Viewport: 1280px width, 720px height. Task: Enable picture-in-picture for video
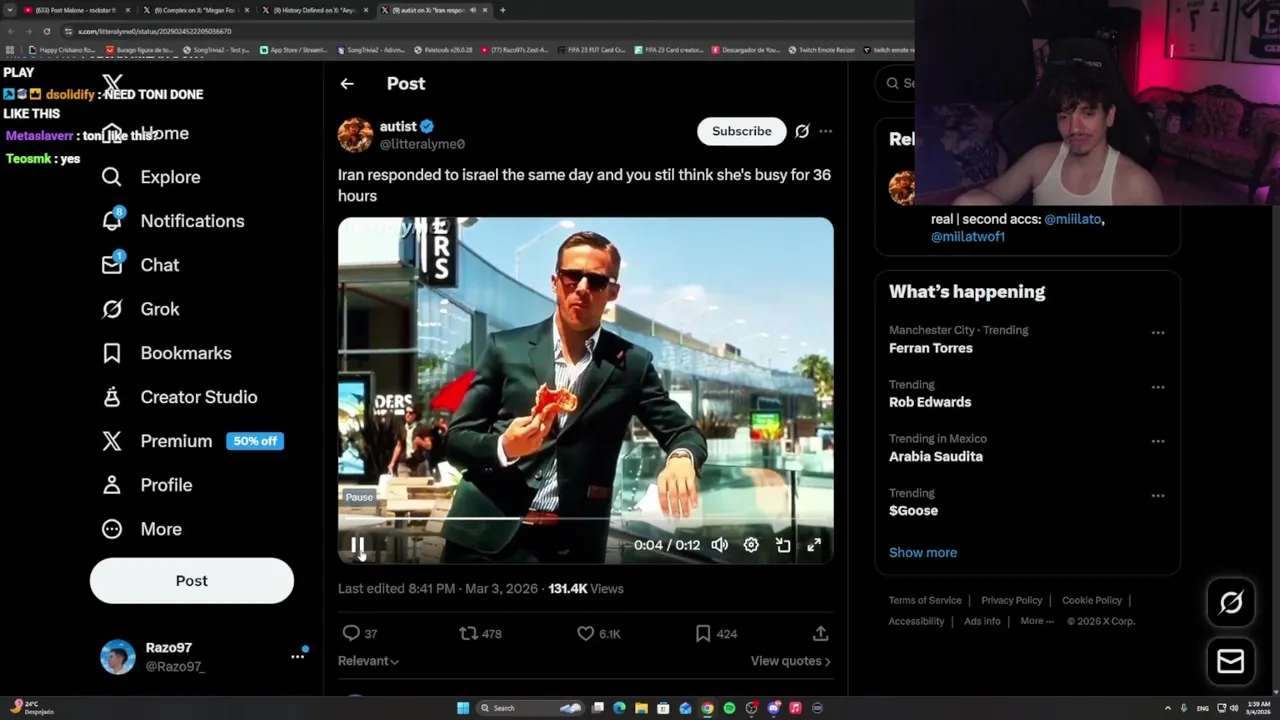[x=783, y=545]
